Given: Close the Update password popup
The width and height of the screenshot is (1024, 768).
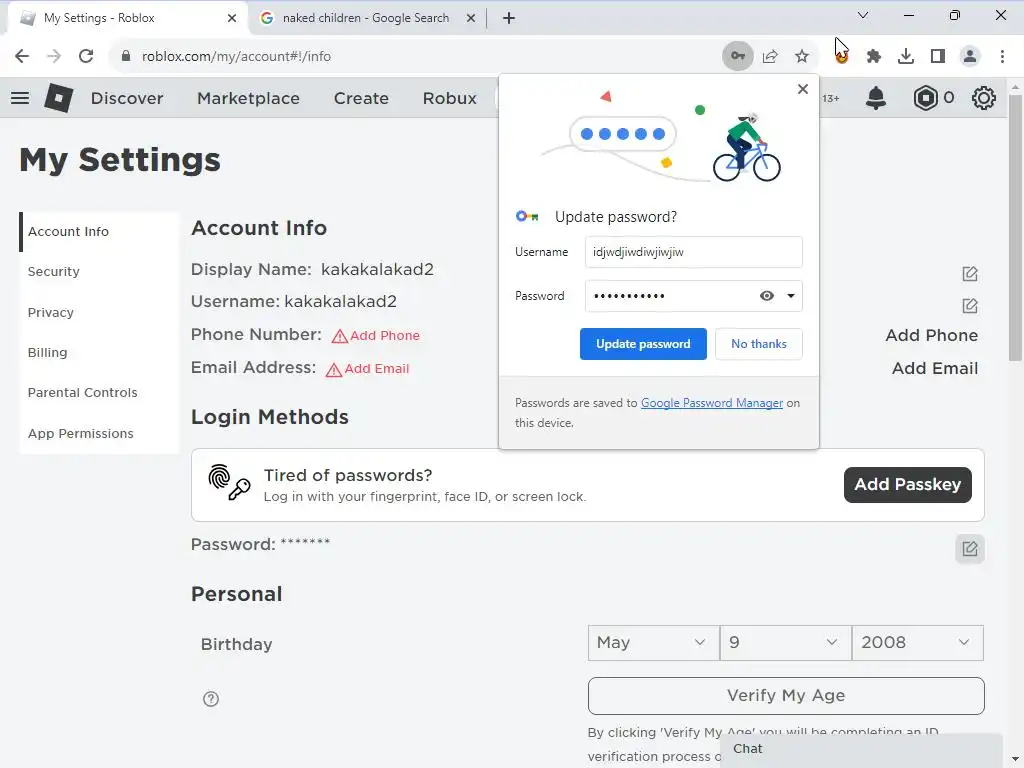Looking at the screenshot, I should pos(803,89).
